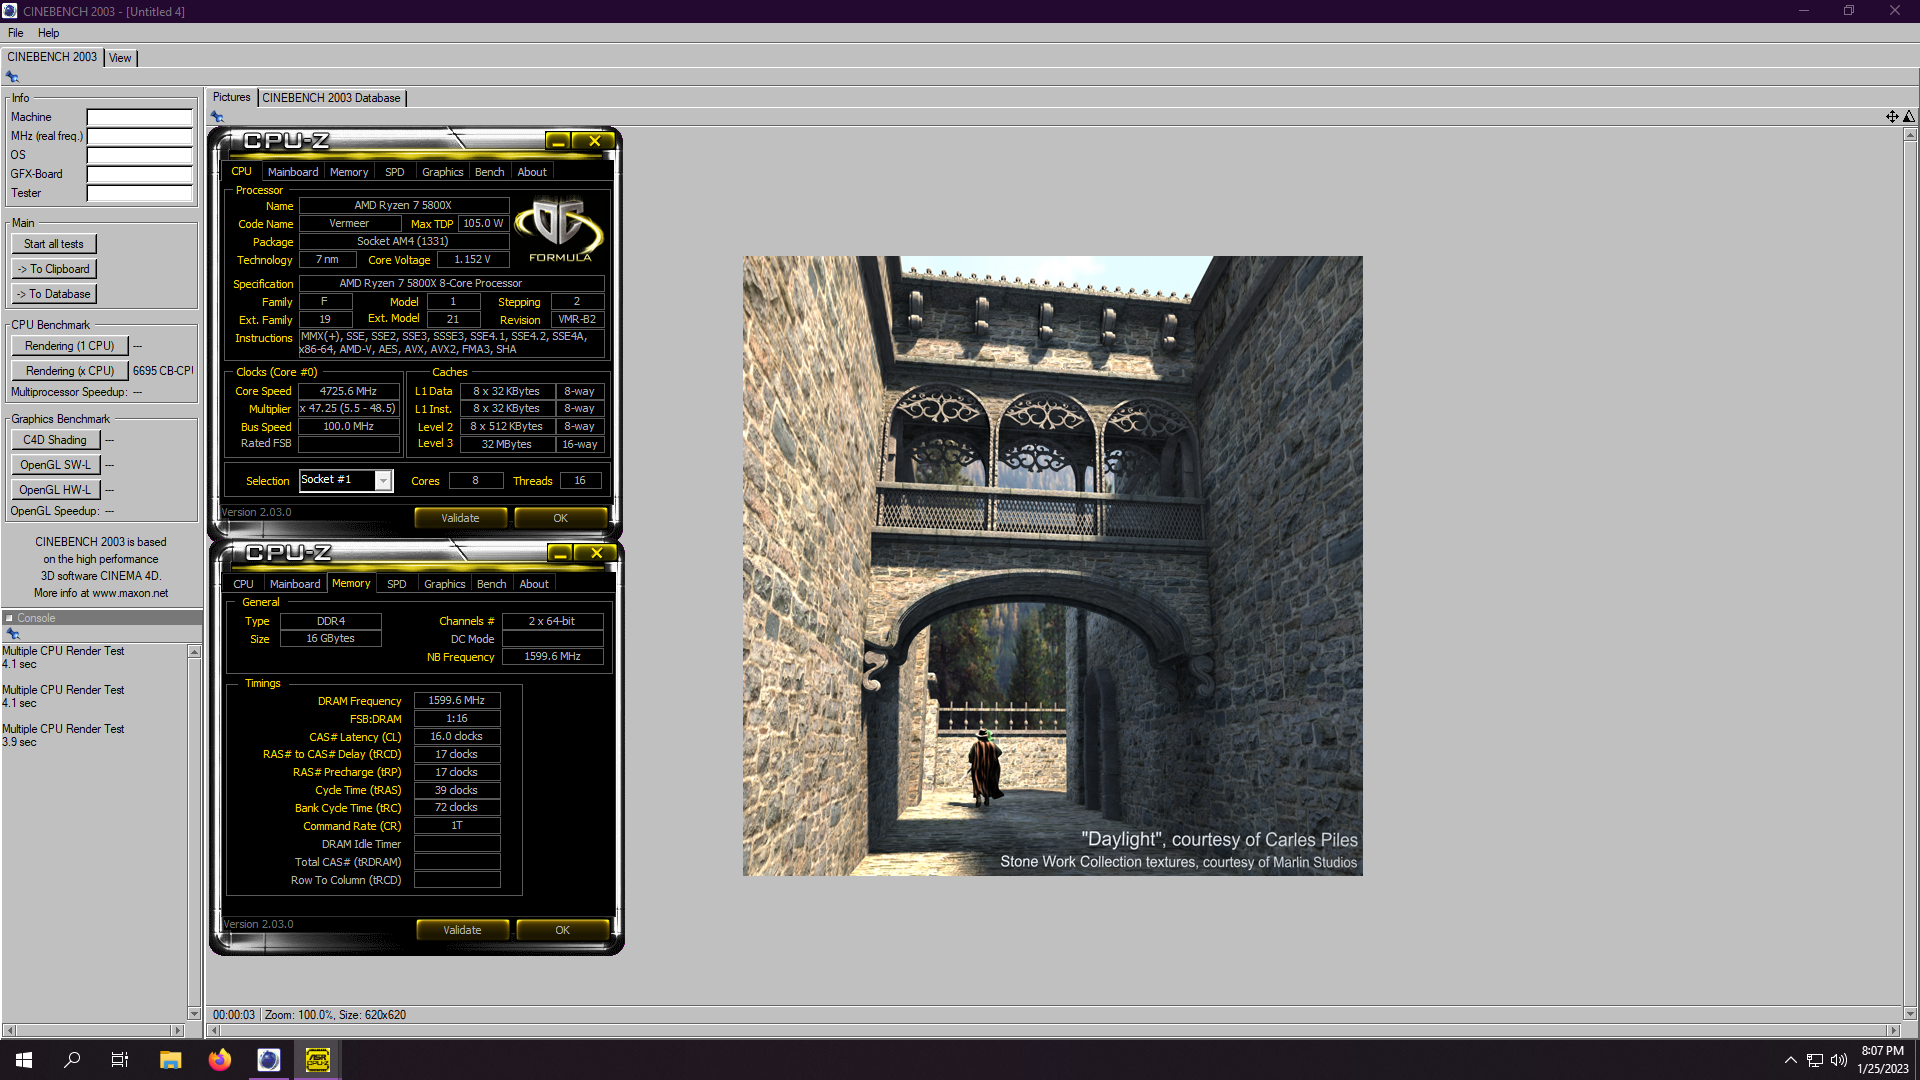Viewport: 1920px width, 1080px height.
Task: Click the Machine input field
Action: coord(139,117)
